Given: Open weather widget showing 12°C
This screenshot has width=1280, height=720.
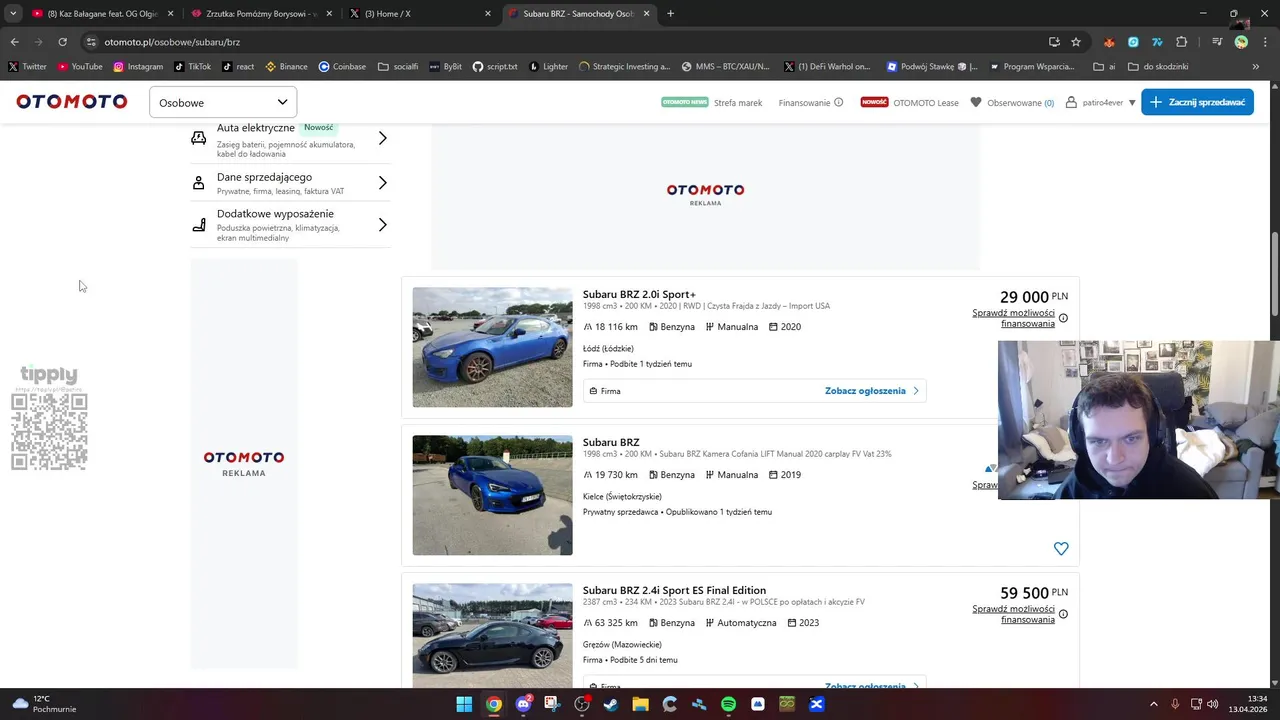Looking at the screenshot, I should pos(44,704).
